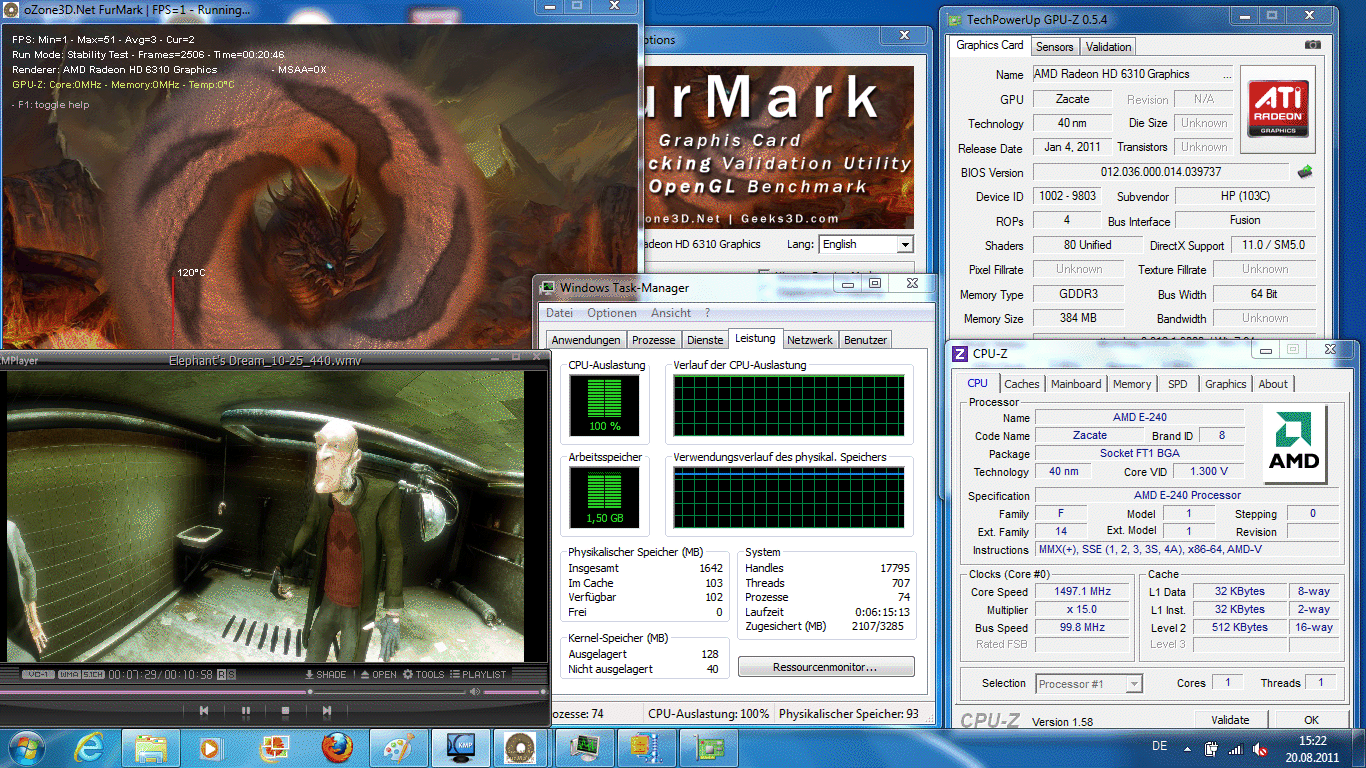Take a GPU-Z screenshot with the camera icon

1312,45
